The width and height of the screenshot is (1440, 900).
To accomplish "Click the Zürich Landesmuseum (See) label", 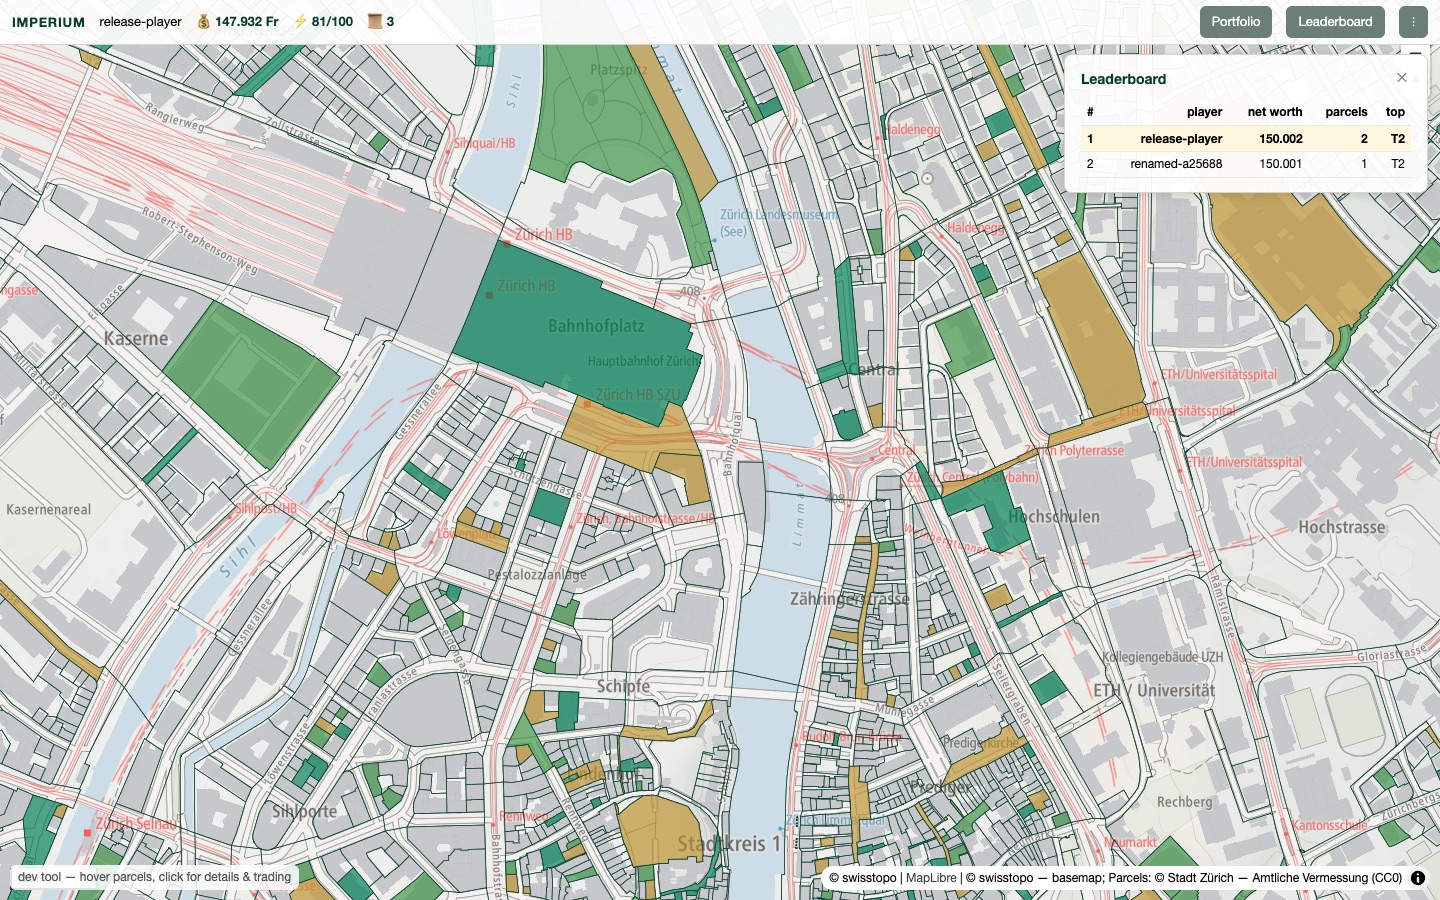I will (779, 222).
